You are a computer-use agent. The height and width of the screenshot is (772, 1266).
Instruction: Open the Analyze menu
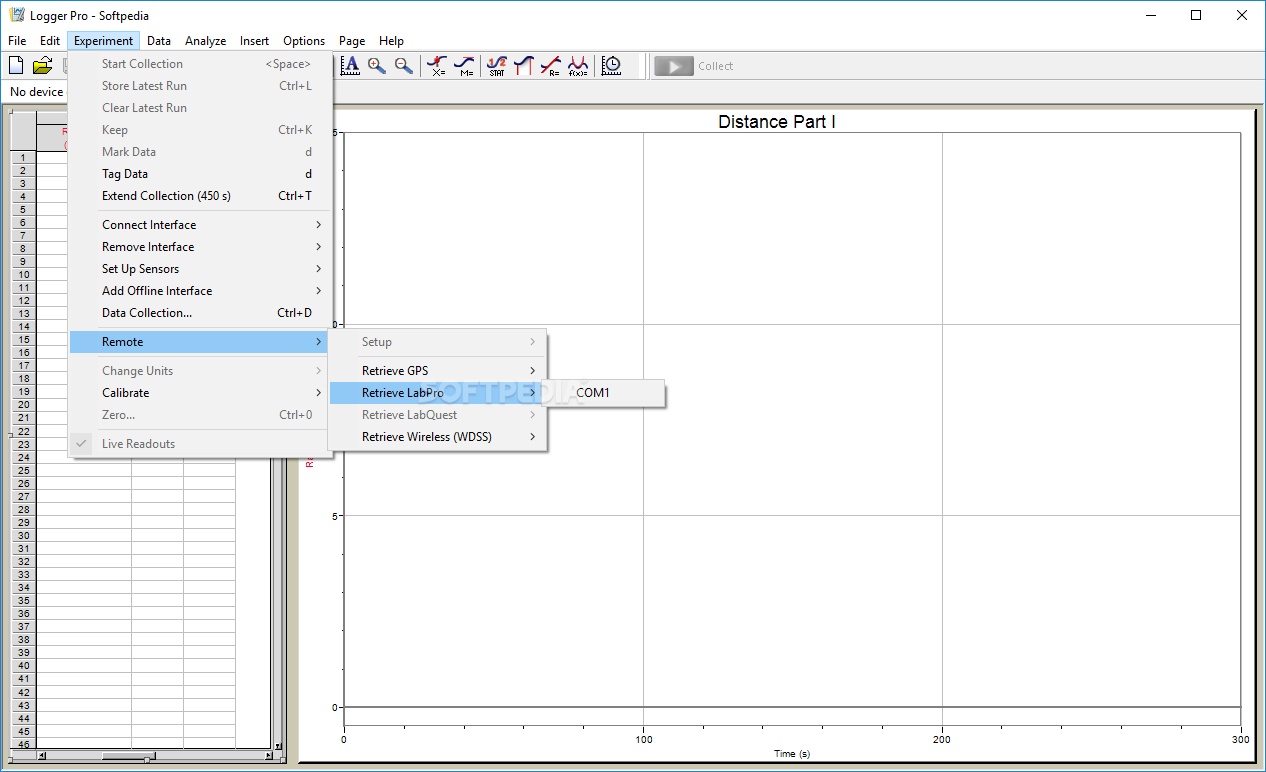coord(206,41)
